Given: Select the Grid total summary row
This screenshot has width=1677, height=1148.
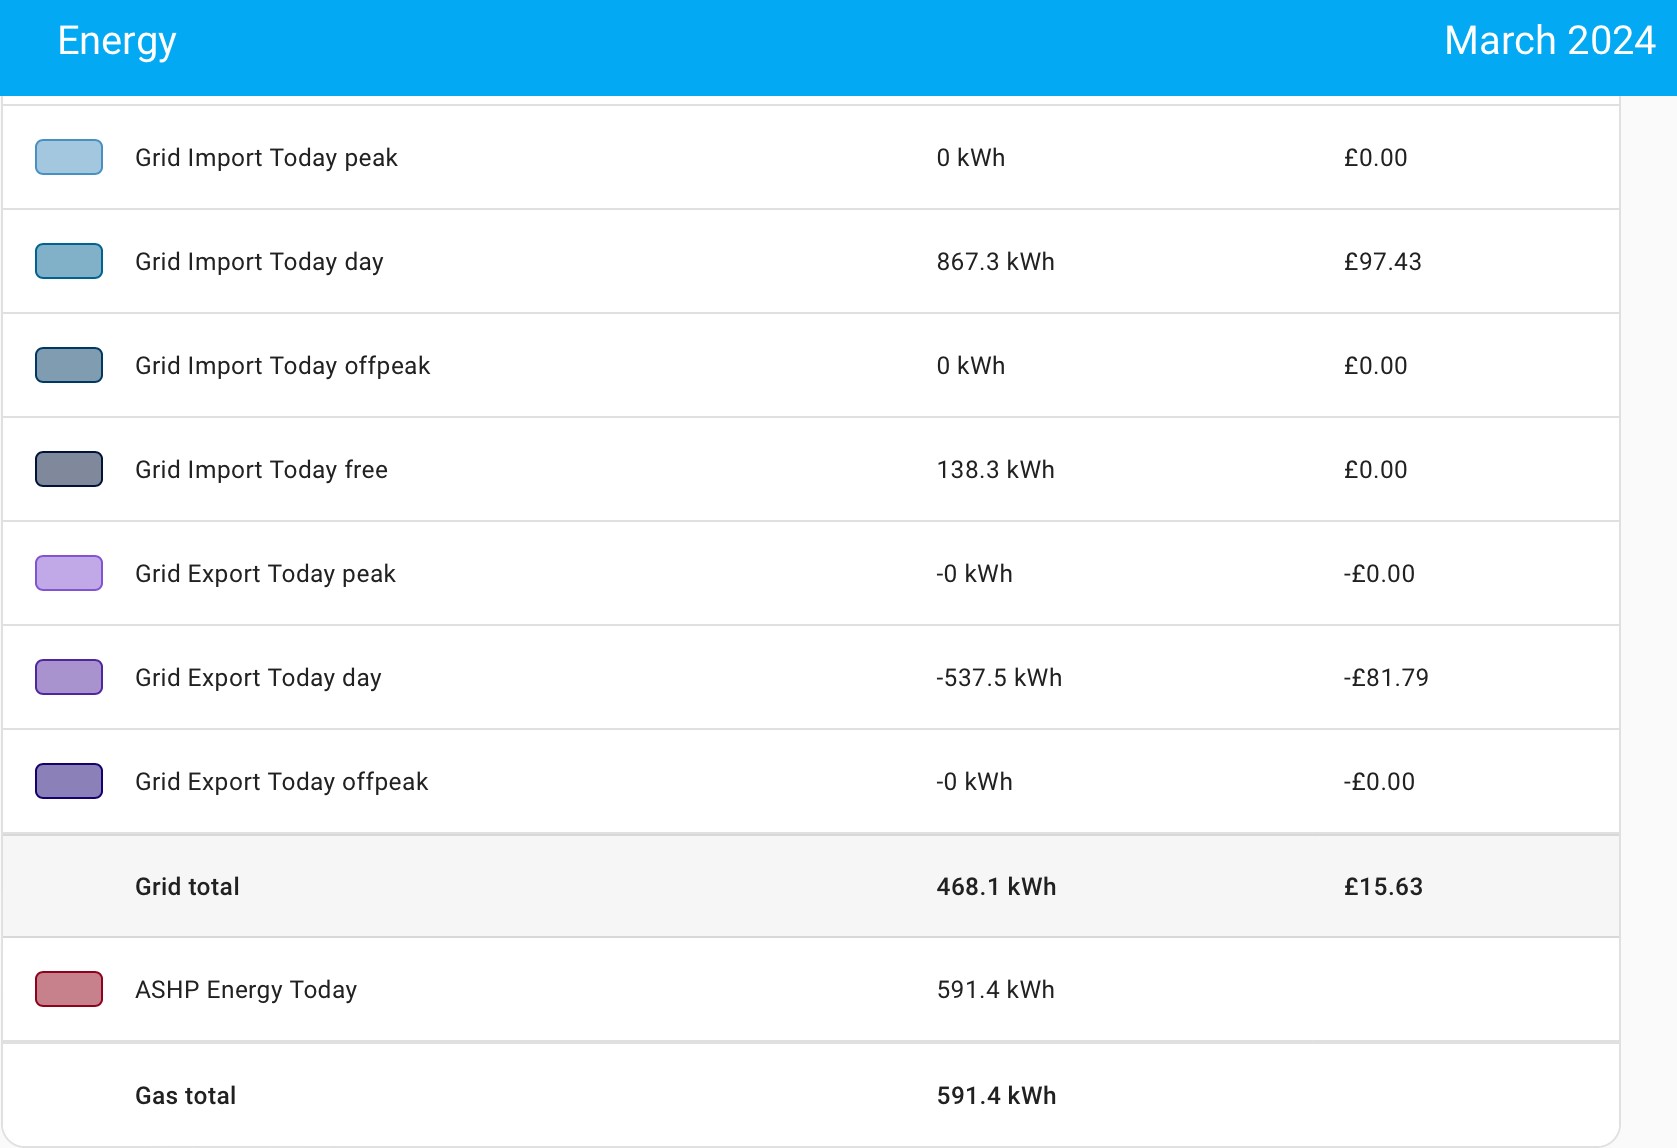Looking at the screenshot, I should (810, 886).
